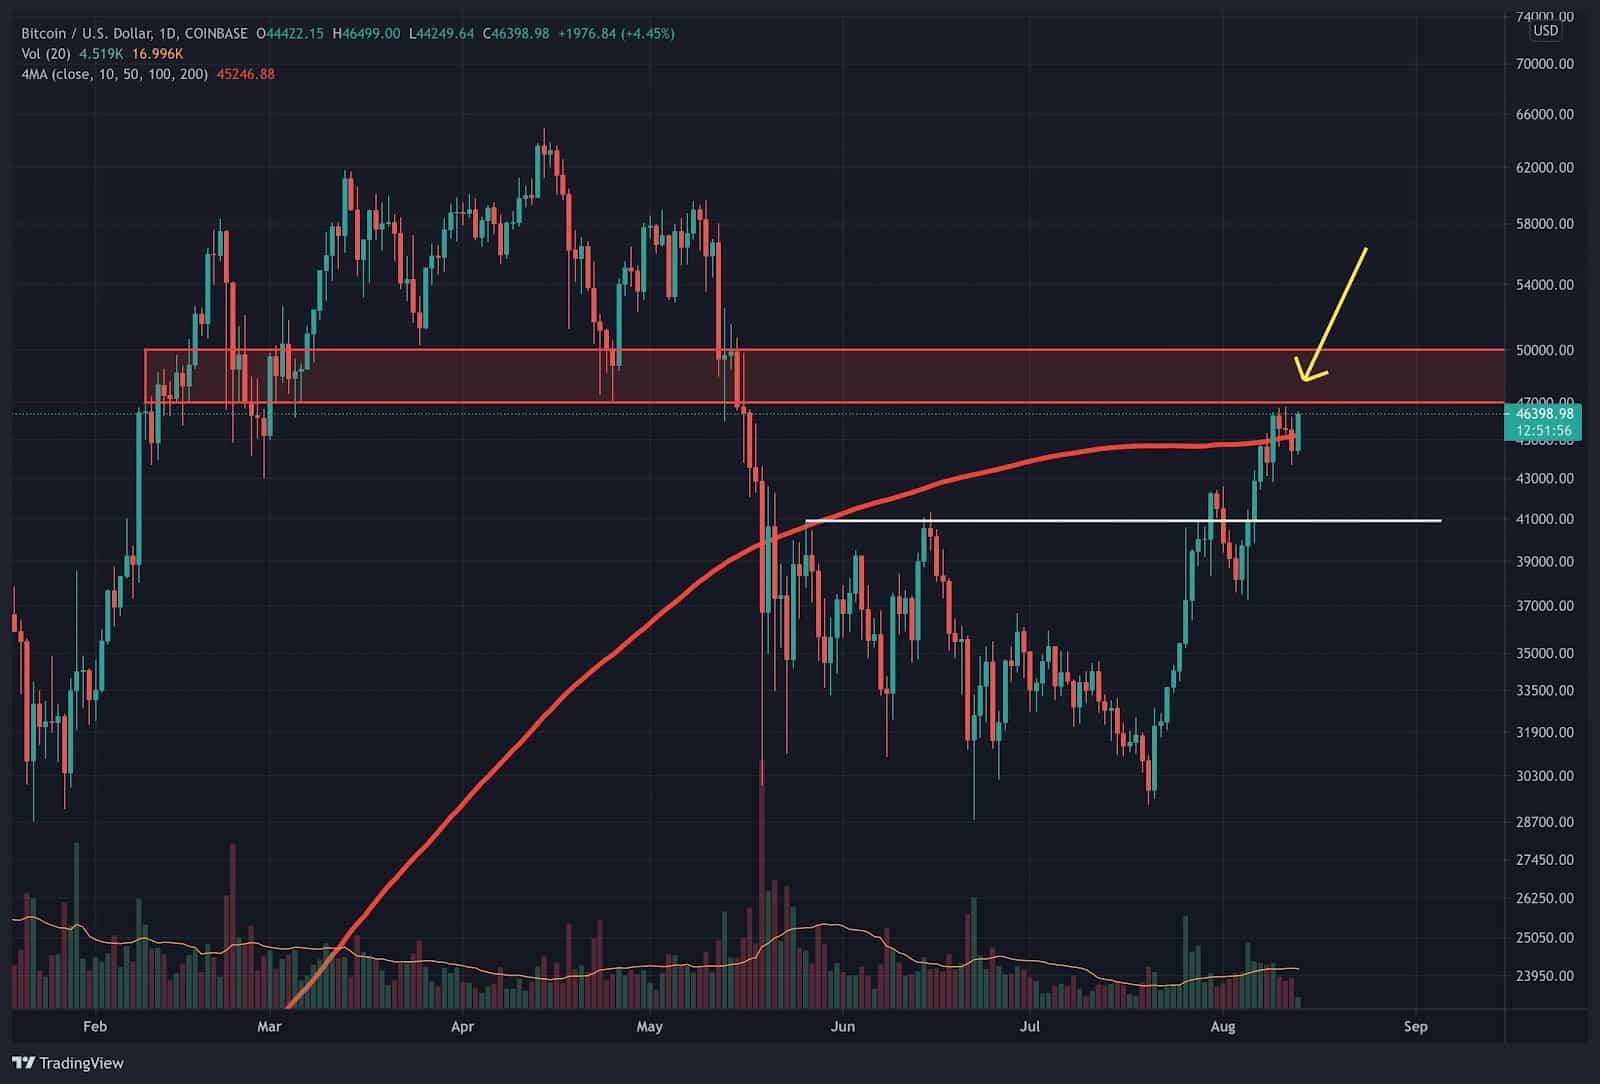Screen dimensions: 1600x1084
Task: Click the 4MA value '45246.88'
Action: click(x=246, y=74)
